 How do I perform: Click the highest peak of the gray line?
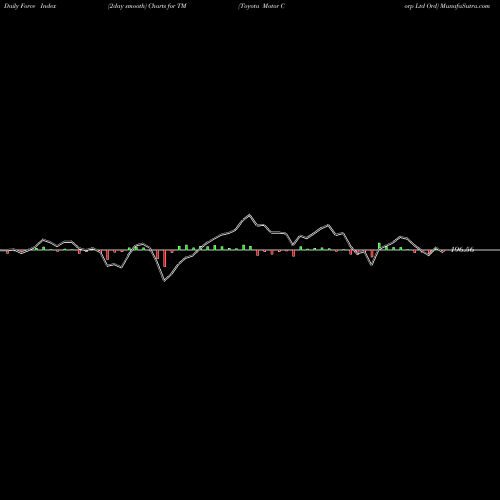[x=249, y=215]
